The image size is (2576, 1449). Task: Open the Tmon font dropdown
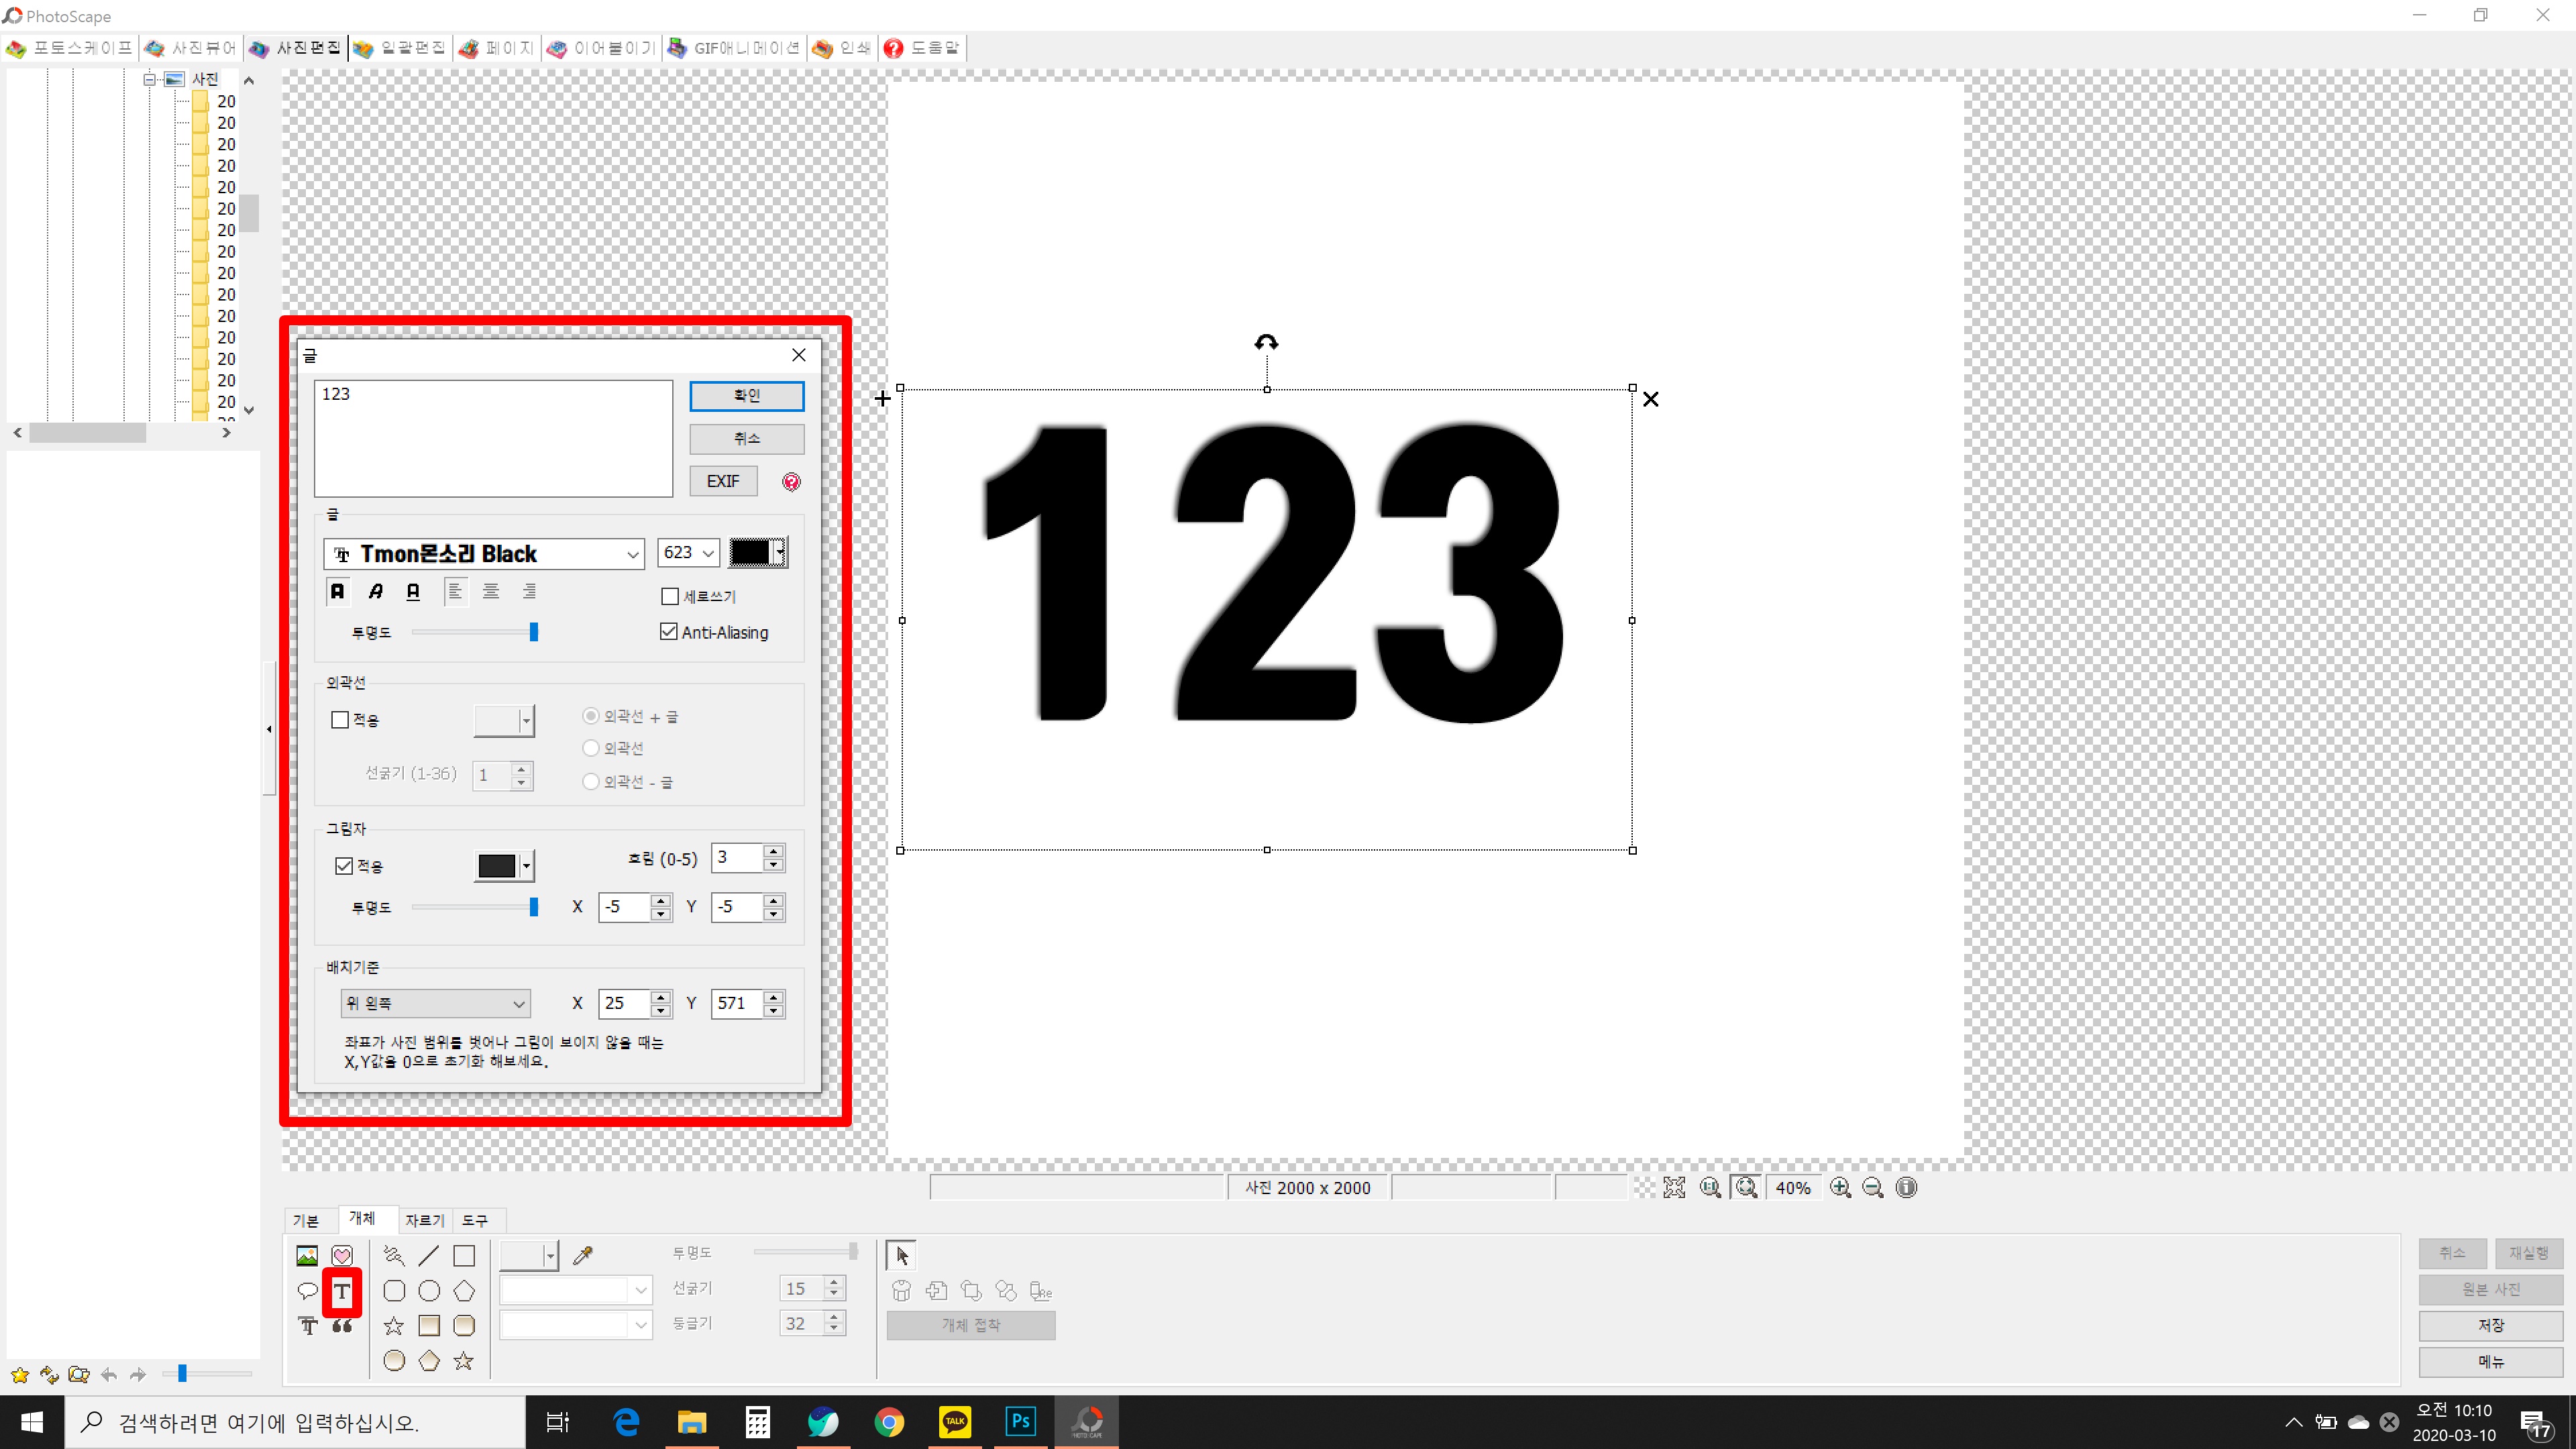click(632, 554)
